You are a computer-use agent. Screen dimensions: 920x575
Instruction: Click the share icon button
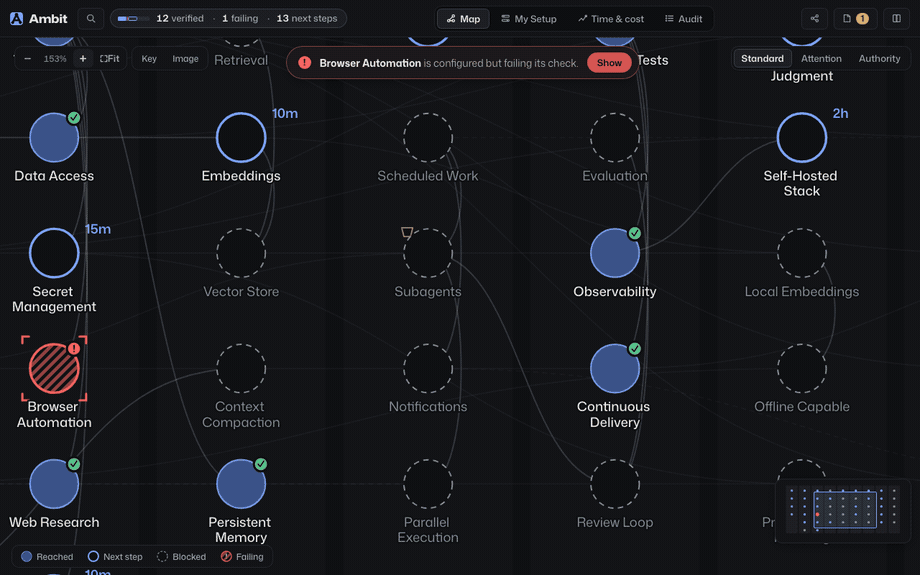(x=814, y=19)
